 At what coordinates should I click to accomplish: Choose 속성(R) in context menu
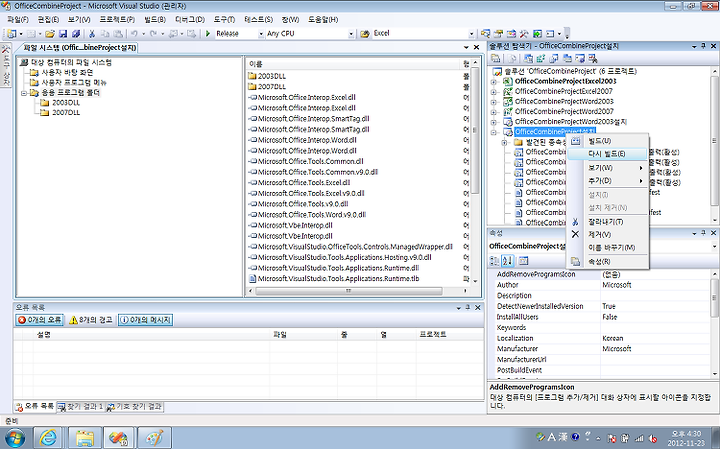(x=607, y=262)
